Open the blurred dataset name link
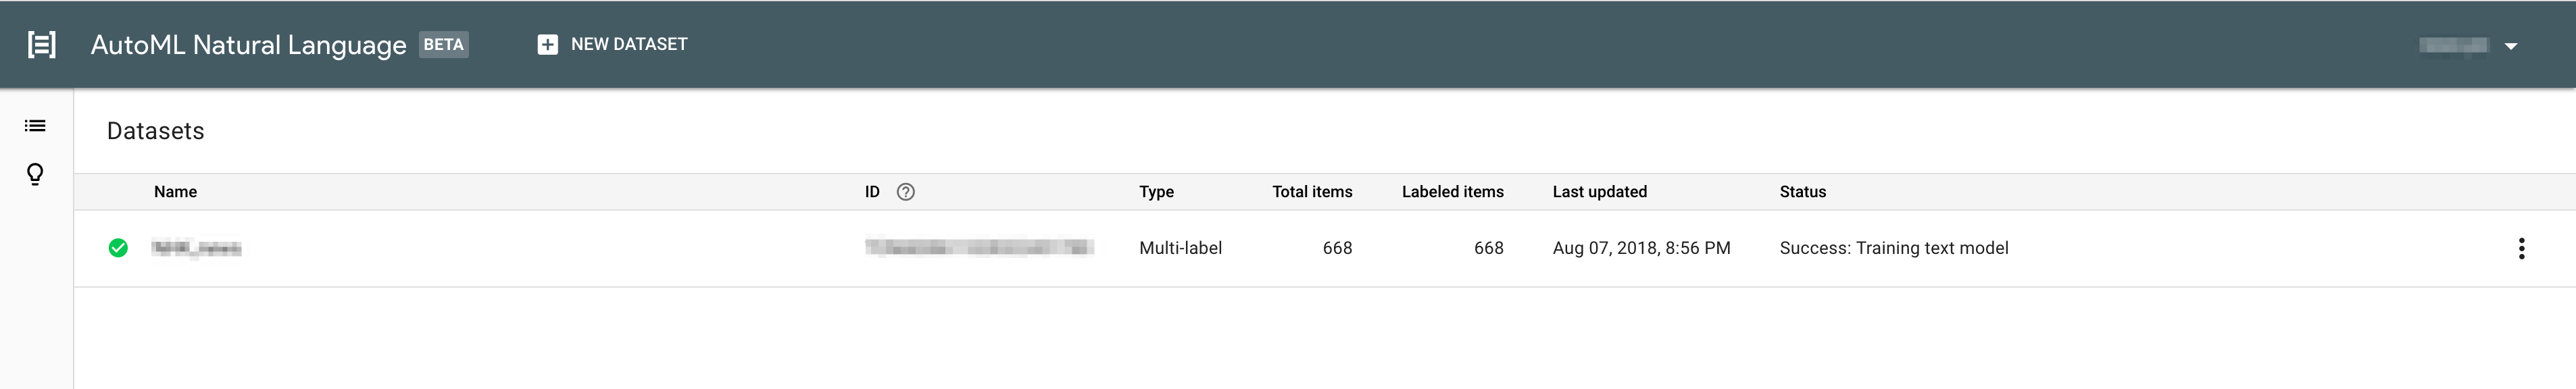 [x=196, y=248]
